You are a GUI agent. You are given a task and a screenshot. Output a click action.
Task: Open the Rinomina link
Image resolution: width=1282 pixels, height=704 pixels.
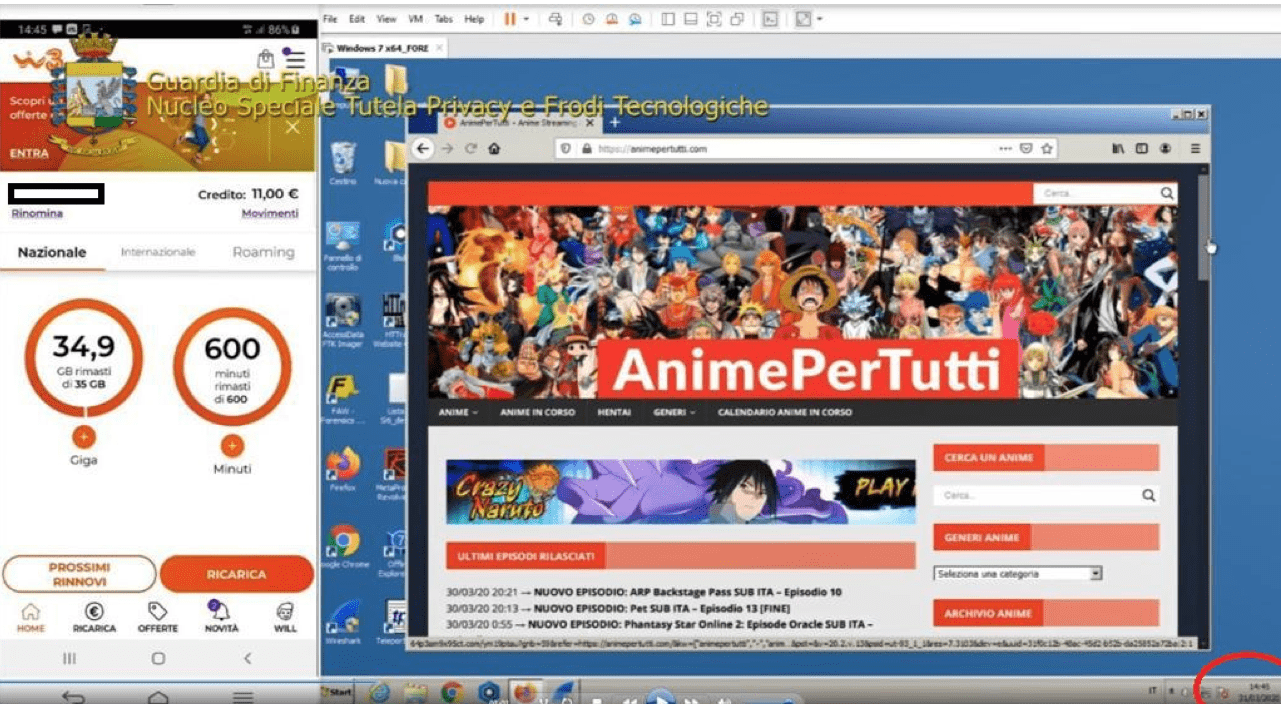(36, 214)
